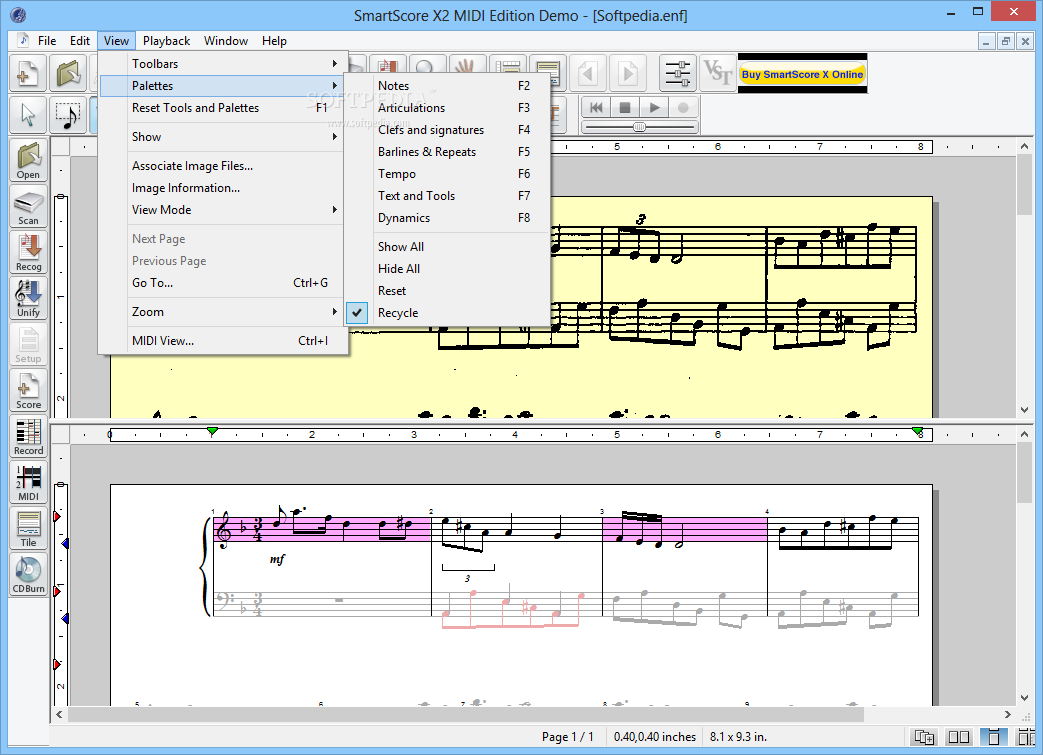Click the lower pane's scroll down arrow
1043x755 pixels.
(1024, 698)
